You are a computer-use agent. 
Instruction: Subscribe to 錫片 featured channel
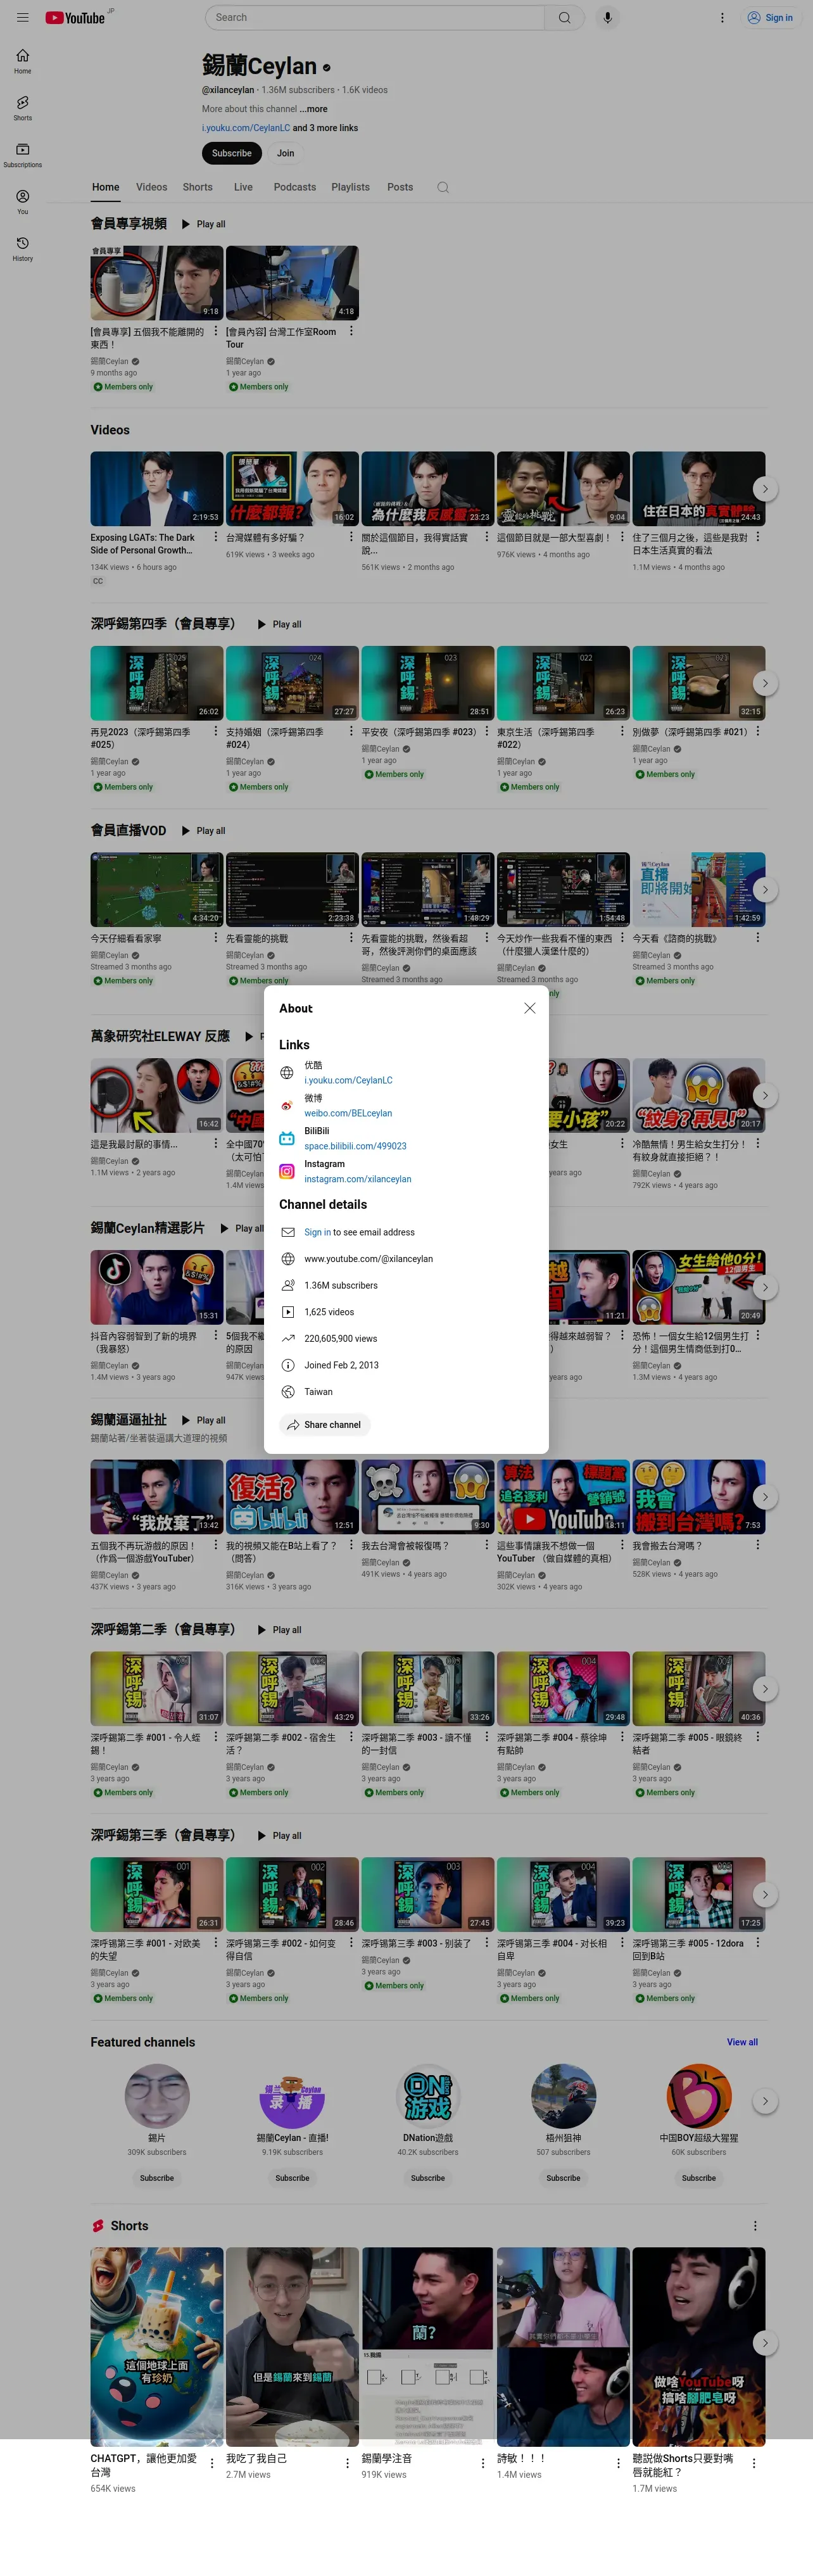157,2177
